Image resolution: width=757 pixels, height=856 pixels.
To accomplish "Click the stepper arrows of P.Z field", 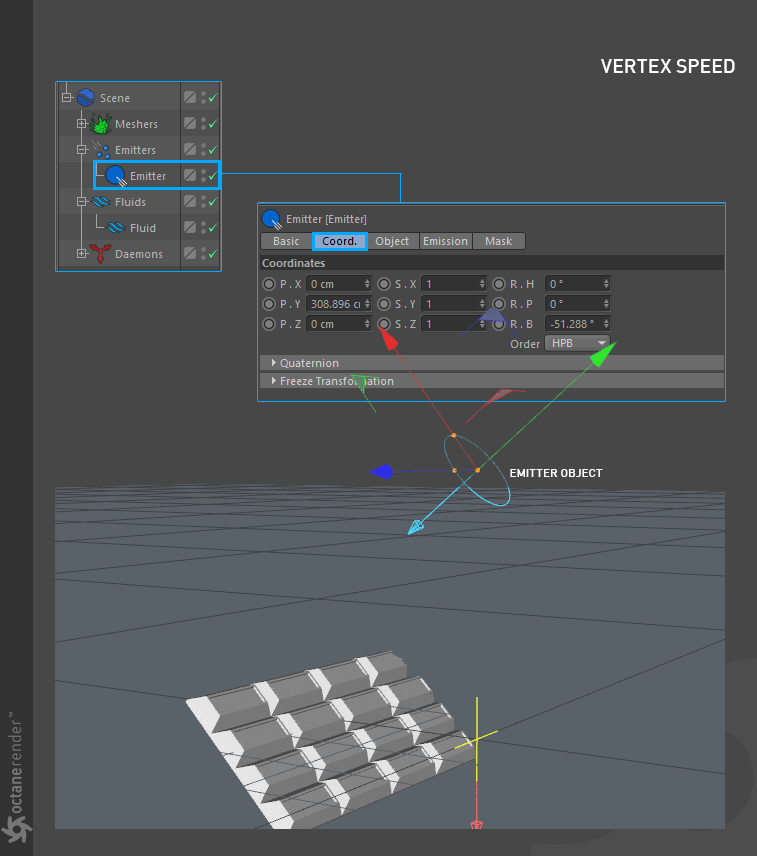I will pos(367,324).
